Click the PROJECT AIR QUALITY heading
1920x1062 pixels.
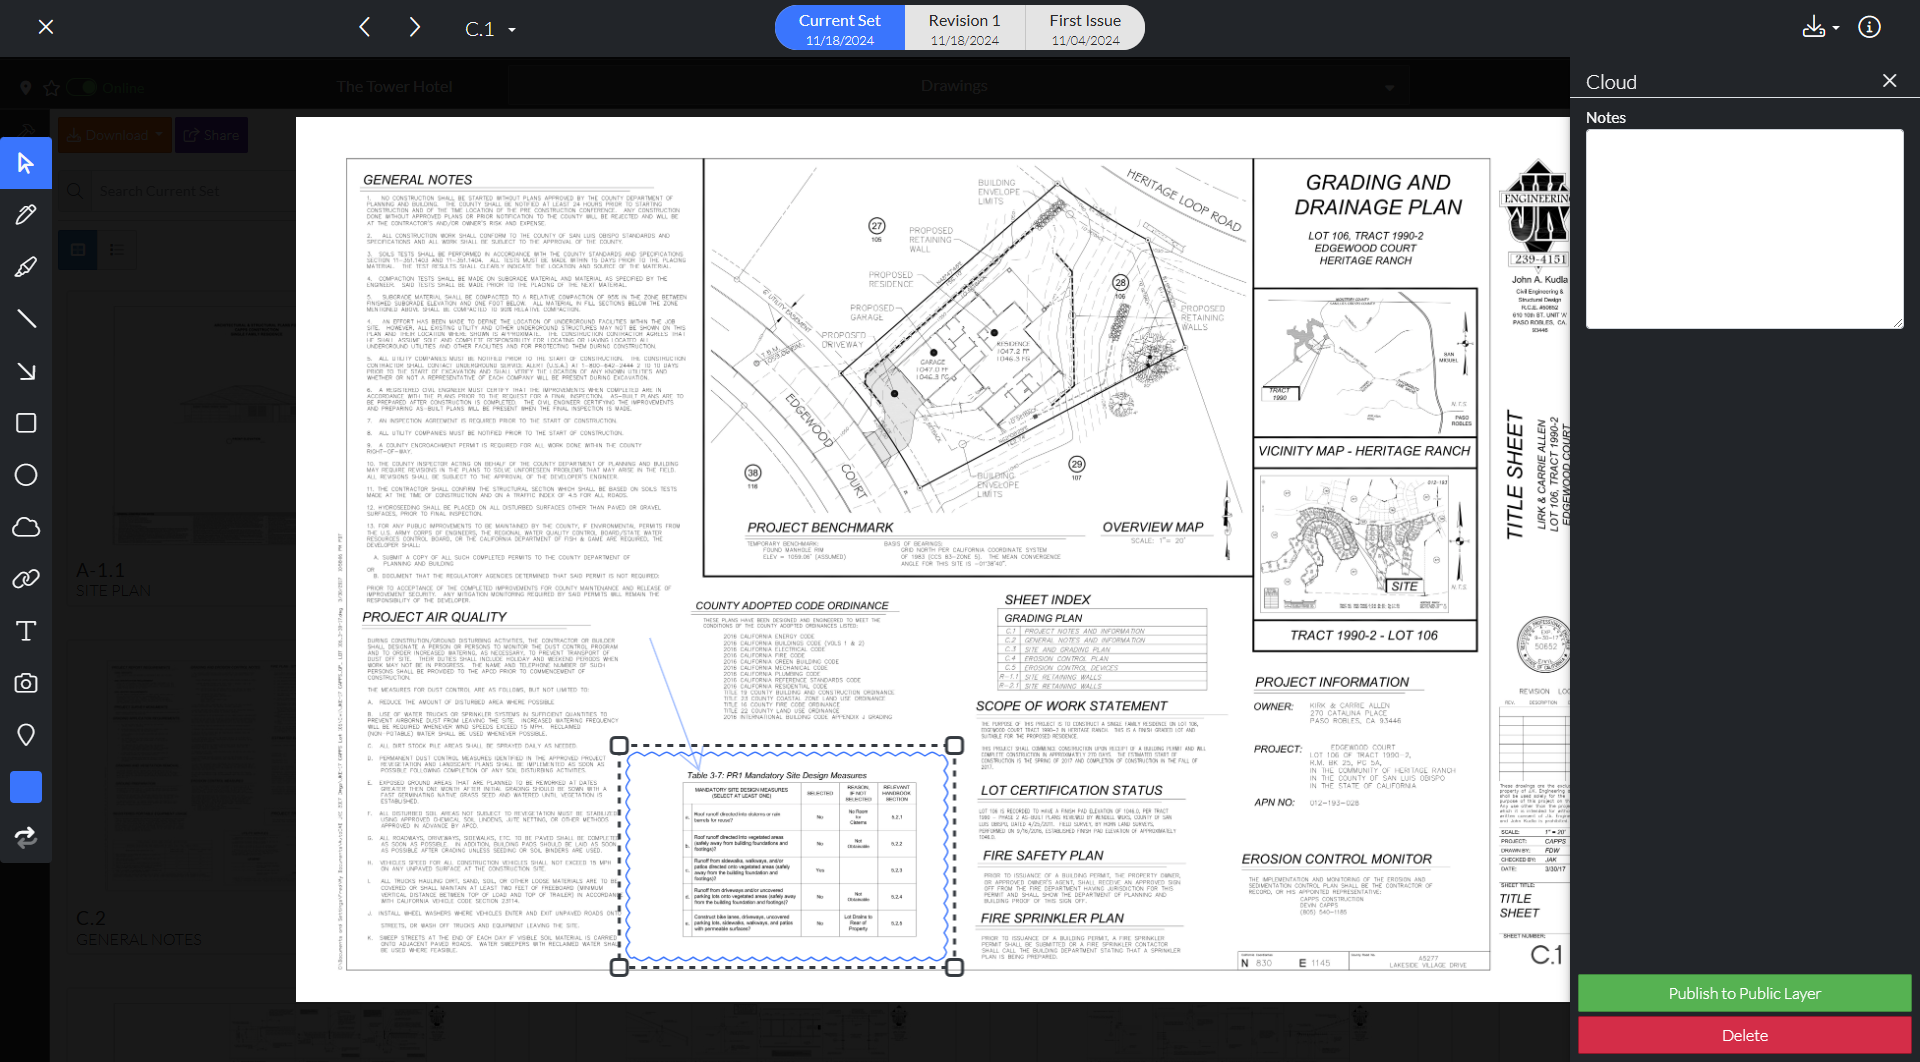(434, 617)
